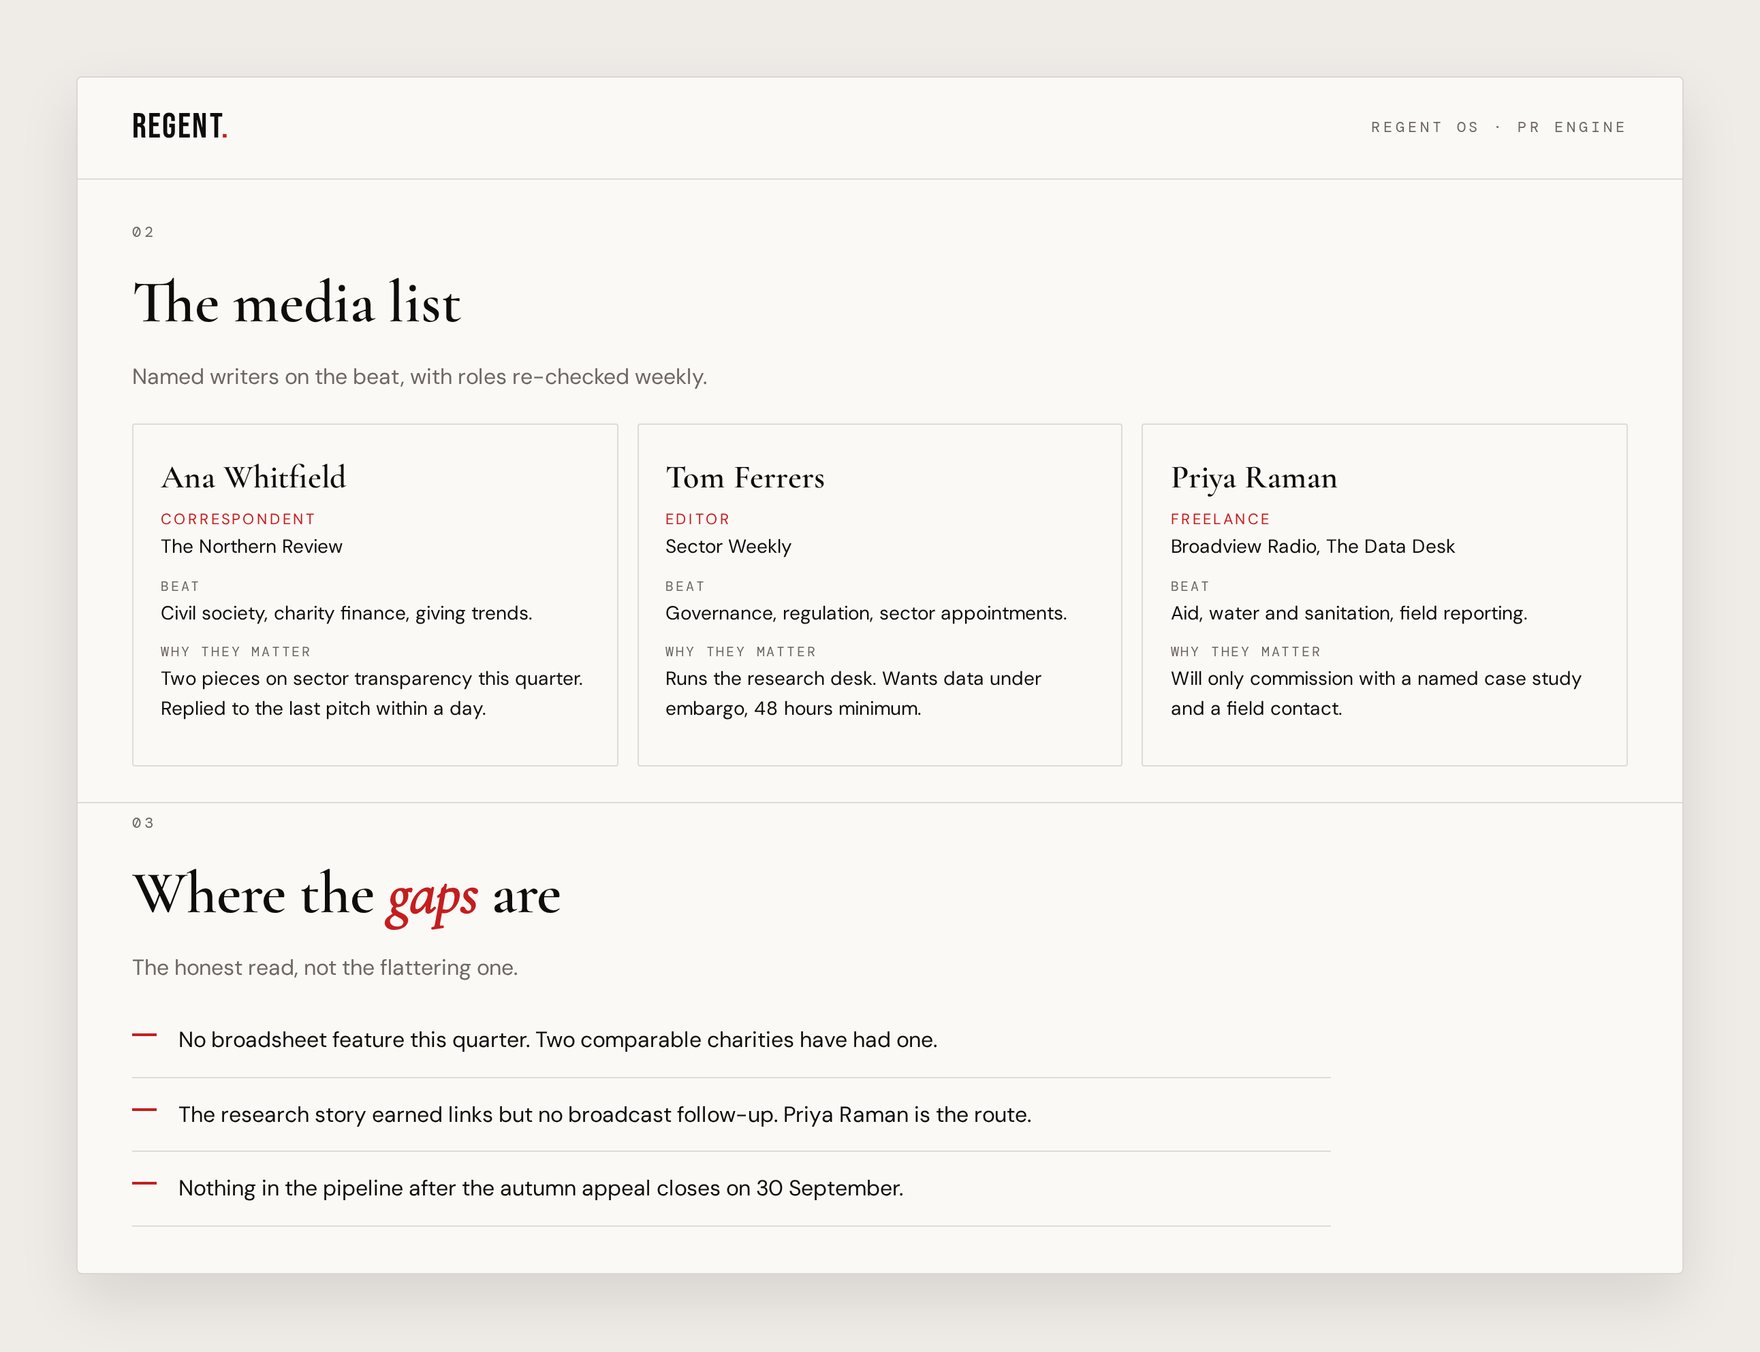Click 'Aid, water and sanitation, field reporting.'
The height and width of the screenshot is (1352, 1760).
(1349, 613)
